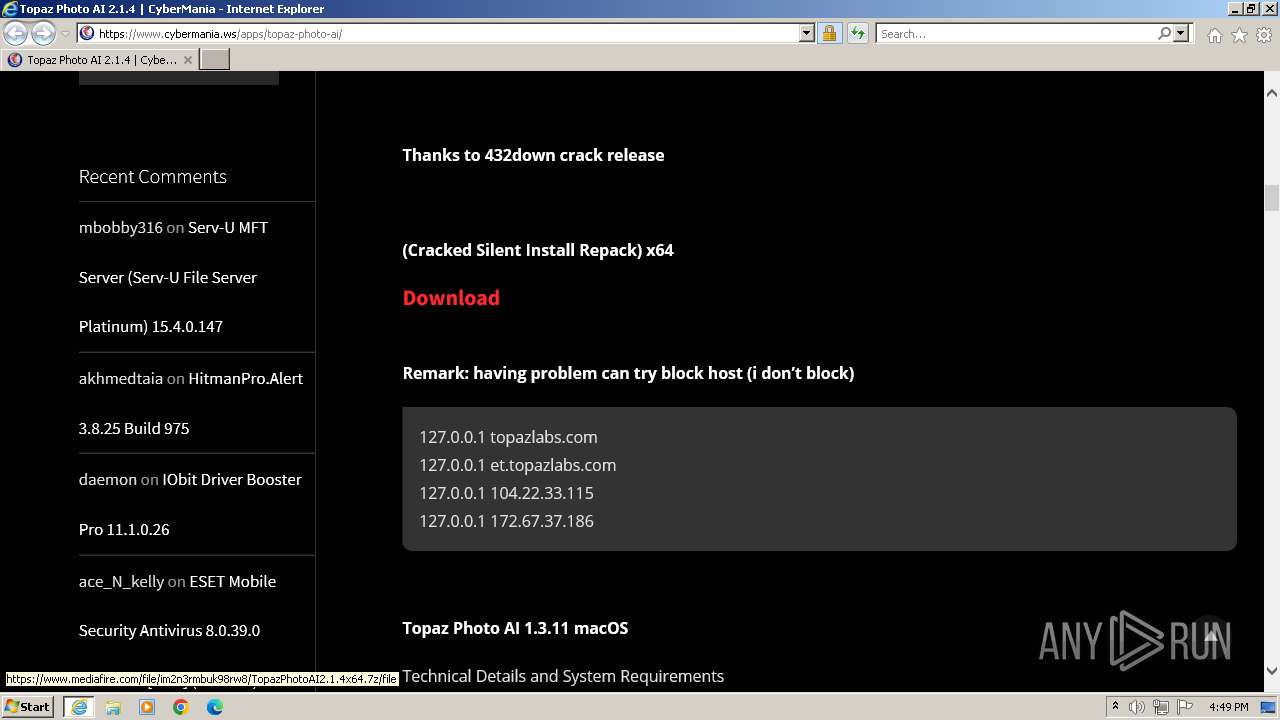The image size is (1280, 720).
Task: Open Windows Media Player taskbar icon
Action: click(147, 707)
